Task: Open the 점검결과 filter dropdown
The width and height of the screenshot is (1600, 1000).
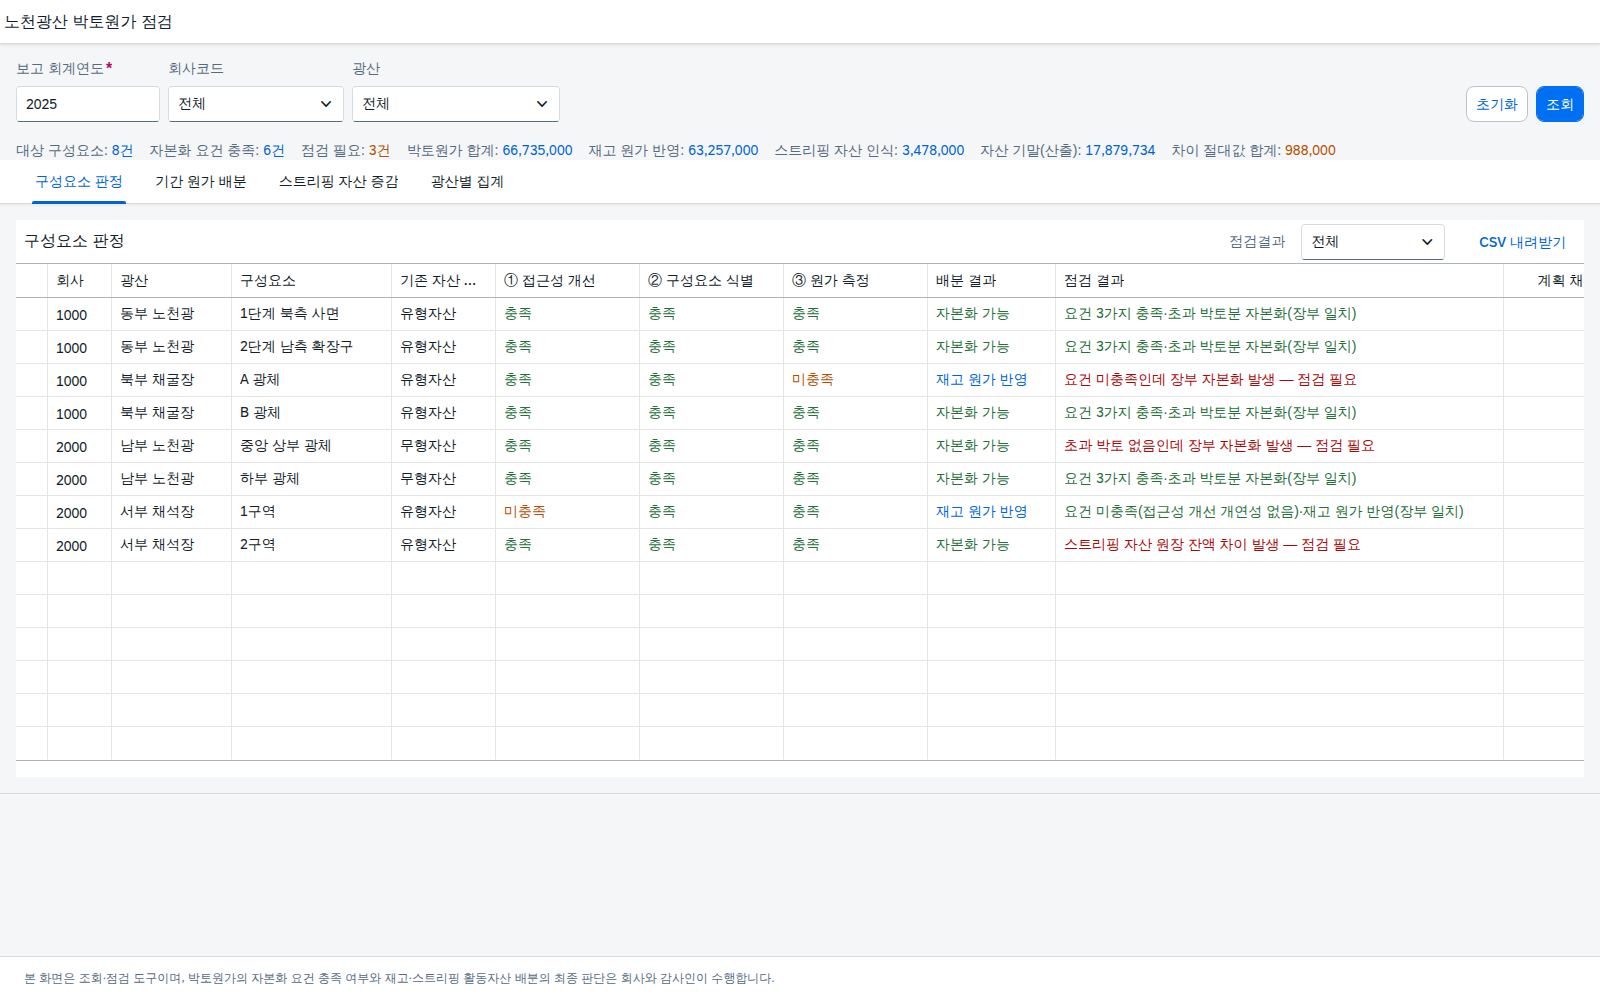Action: pos(1372,242)
